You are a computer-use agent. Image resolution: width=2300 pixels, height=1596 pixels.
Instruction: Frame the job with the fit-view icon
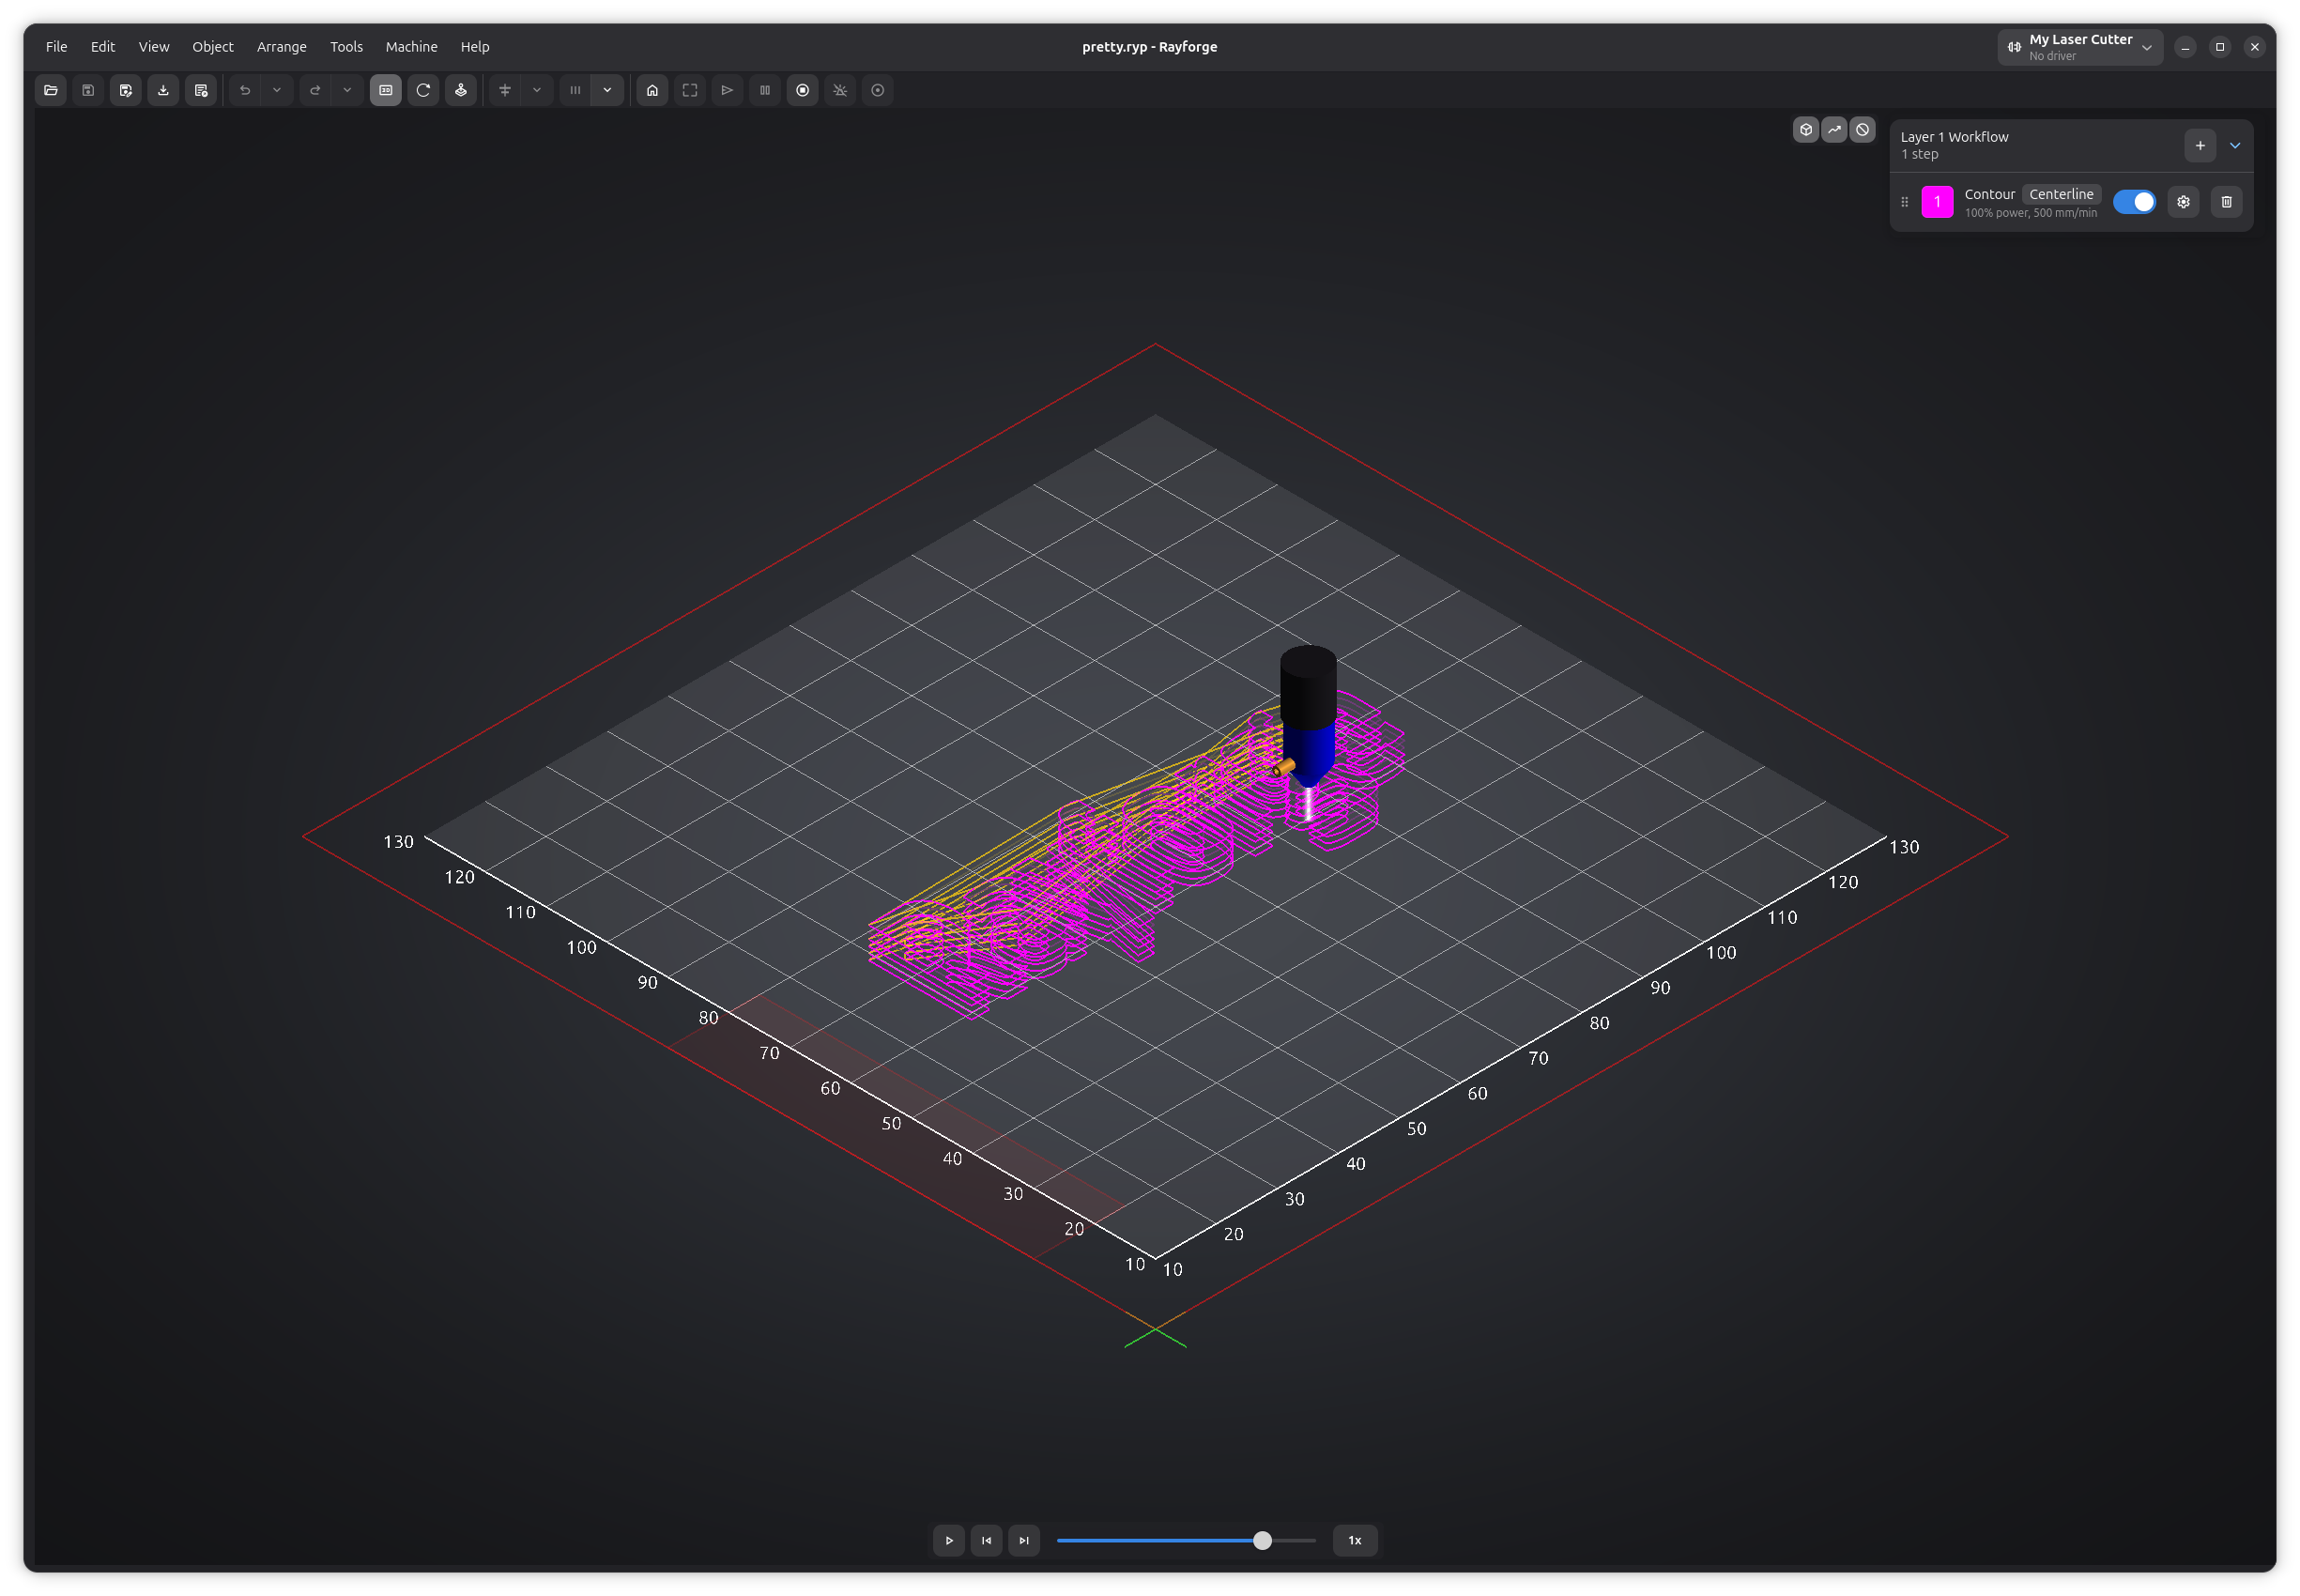tap(689, 90)
